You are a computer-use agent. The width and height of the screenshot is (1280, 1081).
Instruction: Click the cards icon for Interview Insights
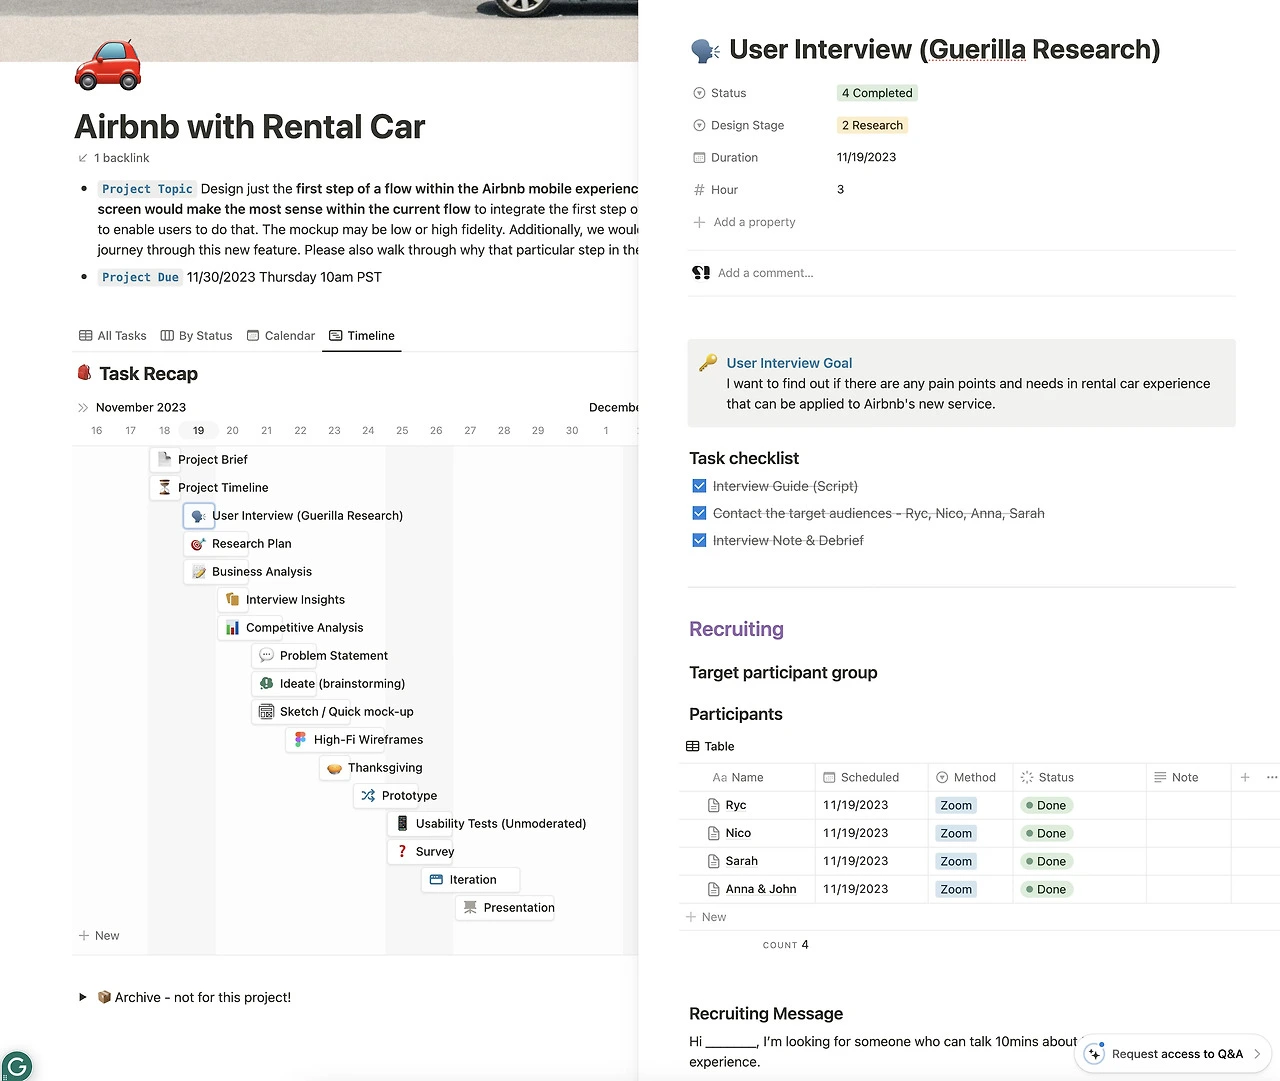coord(232,600)
